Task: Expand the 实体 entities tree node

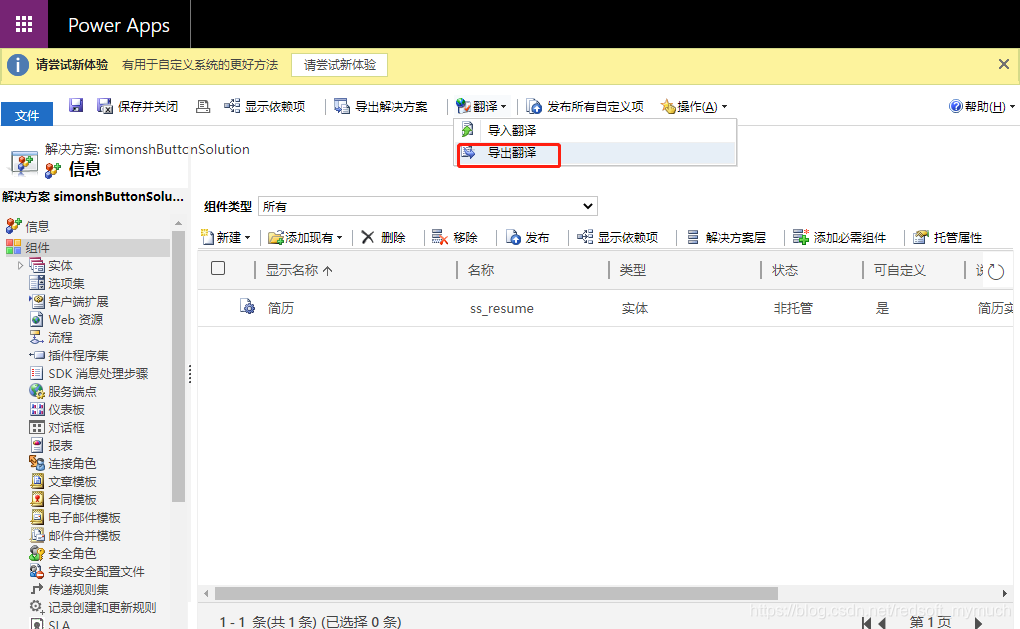Action: (x=20, y=265)
